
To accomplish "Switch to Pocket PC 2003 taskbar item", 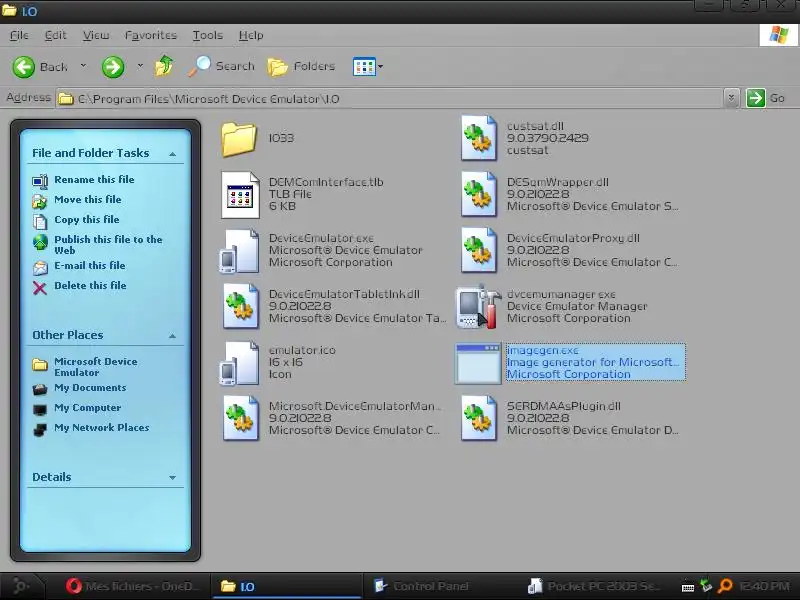I will tap(594, 586).
